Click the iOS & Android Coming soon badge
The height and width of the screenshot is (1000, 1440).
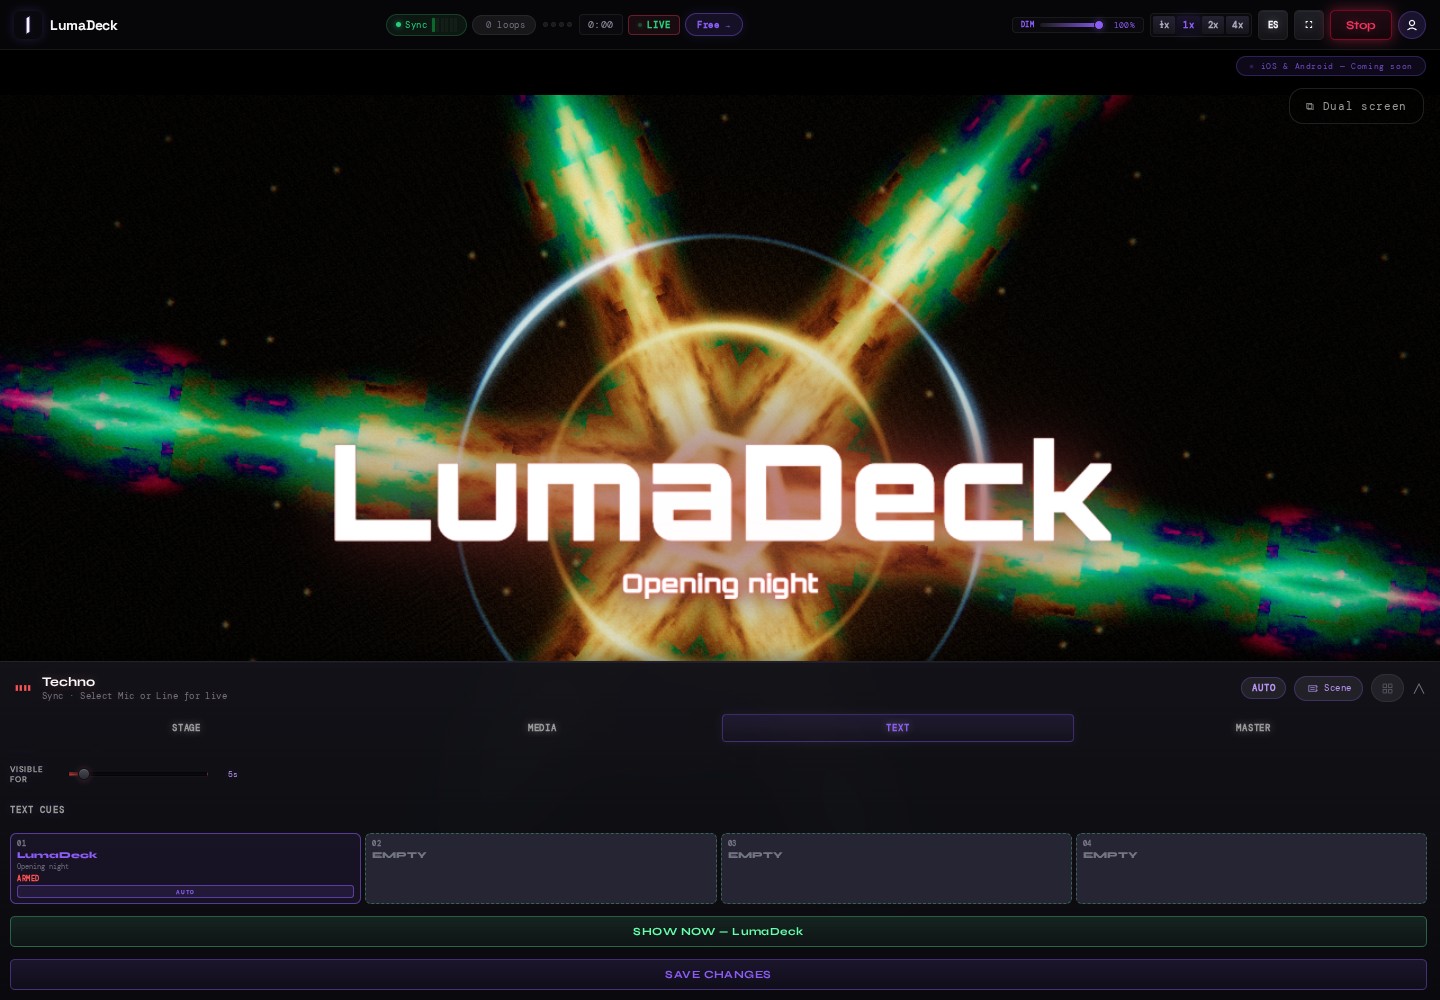(x=1331, y=66)
